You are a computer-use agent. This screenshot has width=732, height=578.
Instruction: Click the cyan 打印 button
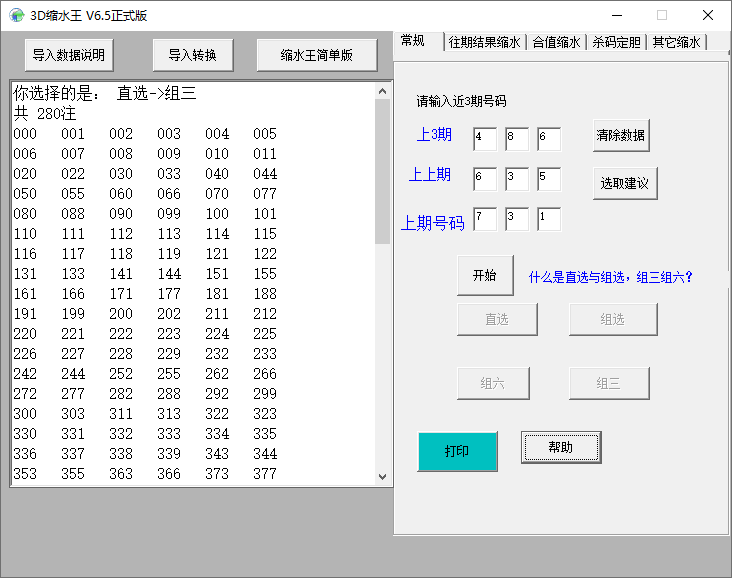(x=458, y=451)
